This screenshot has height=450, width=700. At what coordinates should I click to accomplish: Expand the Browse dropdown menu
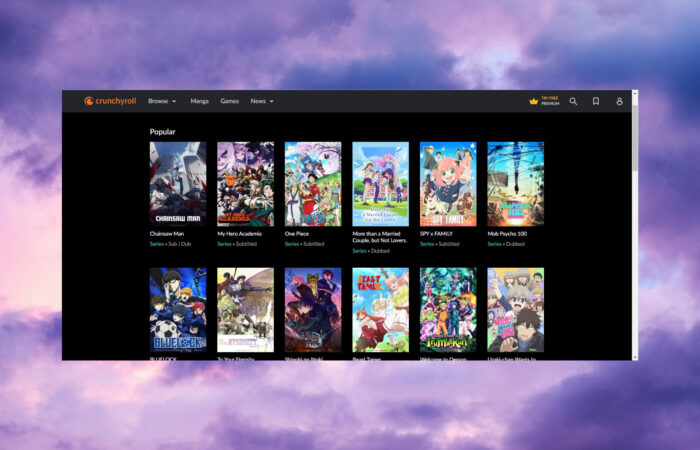(x=162, y=101)
